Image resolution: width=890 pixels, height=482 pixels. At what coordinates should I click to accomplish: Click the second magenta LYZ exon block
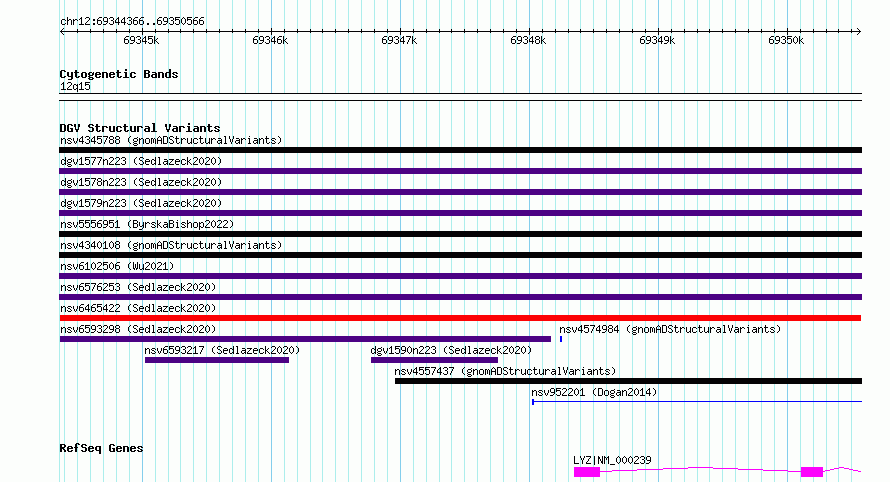tap(812, 472)
